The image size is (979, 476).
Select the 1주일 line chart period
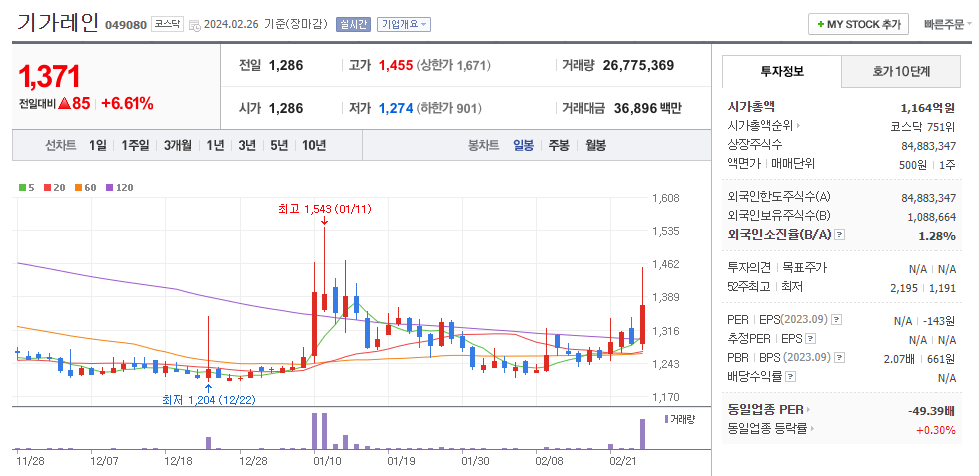click(x=135, y=146)
